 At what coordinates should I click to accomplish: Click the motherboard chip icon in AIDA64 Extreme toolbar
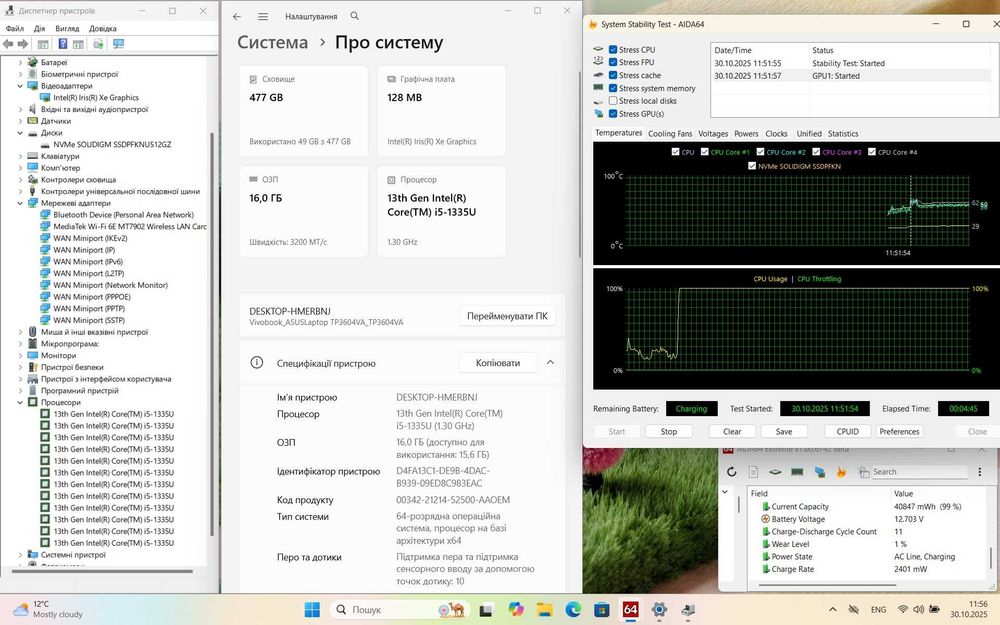tap(775, 472)
